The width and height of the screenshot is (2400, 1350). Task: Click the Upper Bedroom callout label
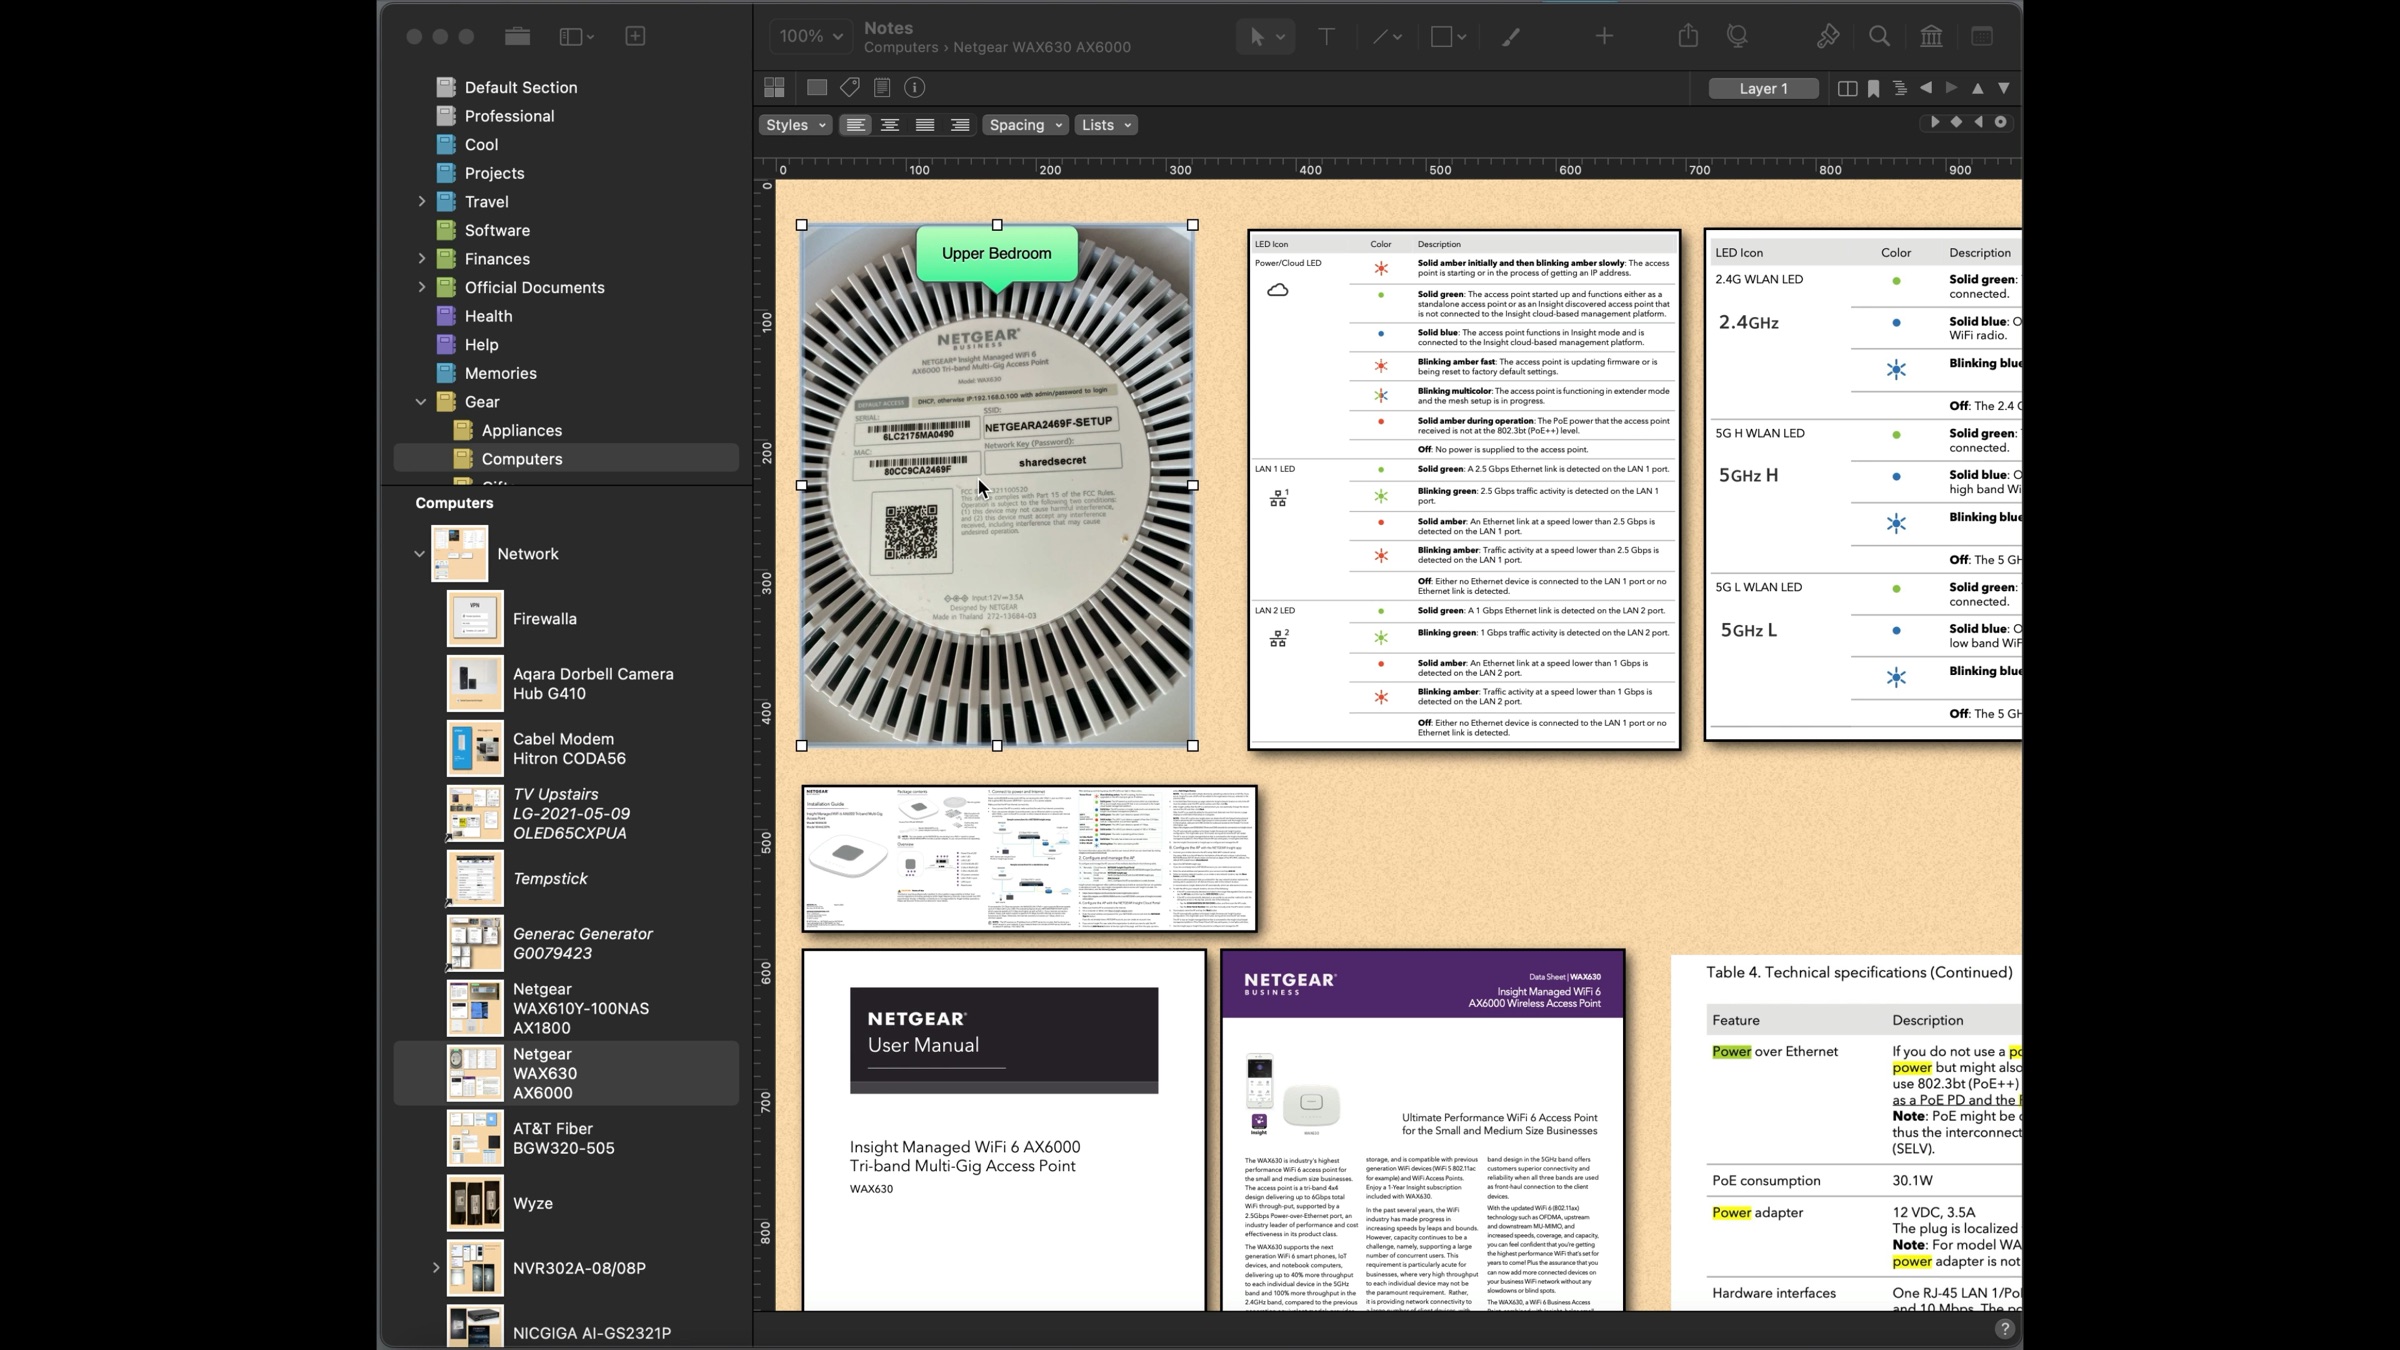point(997,253)
